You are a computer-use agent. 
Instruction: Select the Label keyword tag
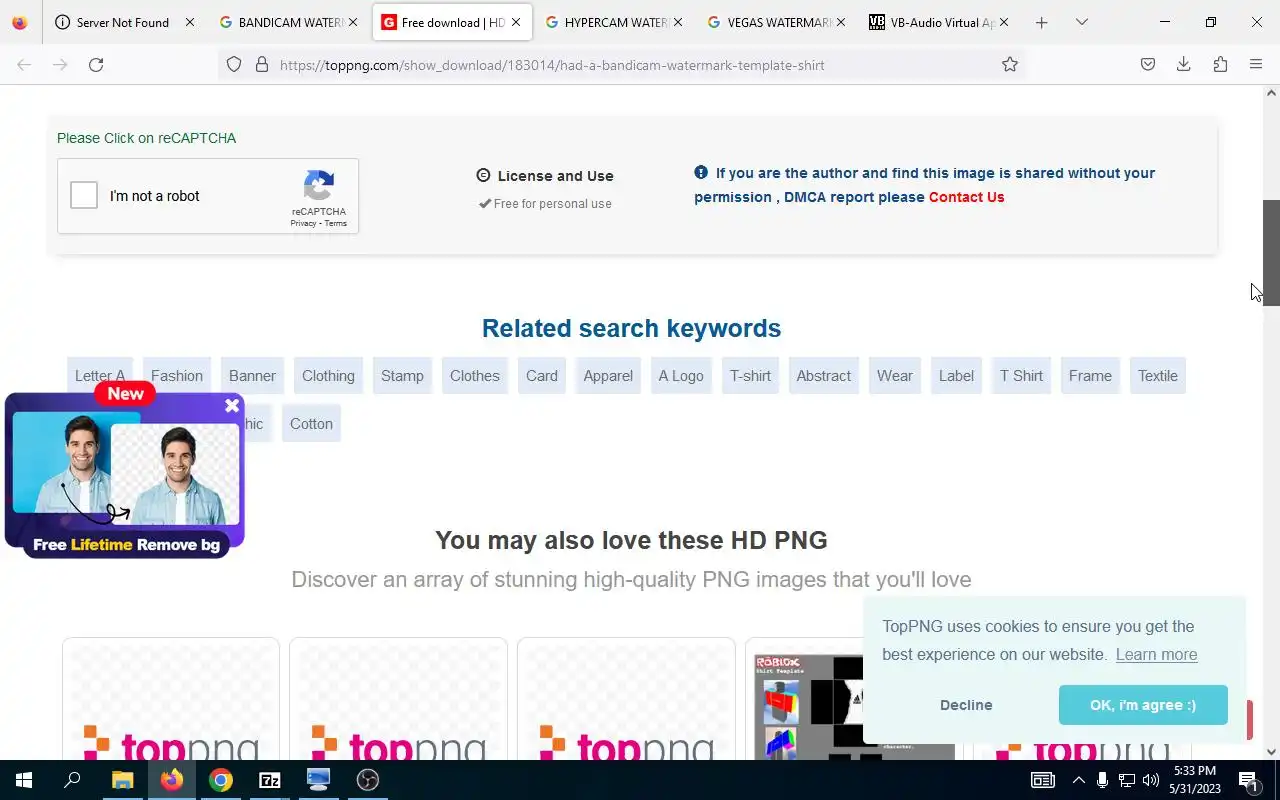956,376
